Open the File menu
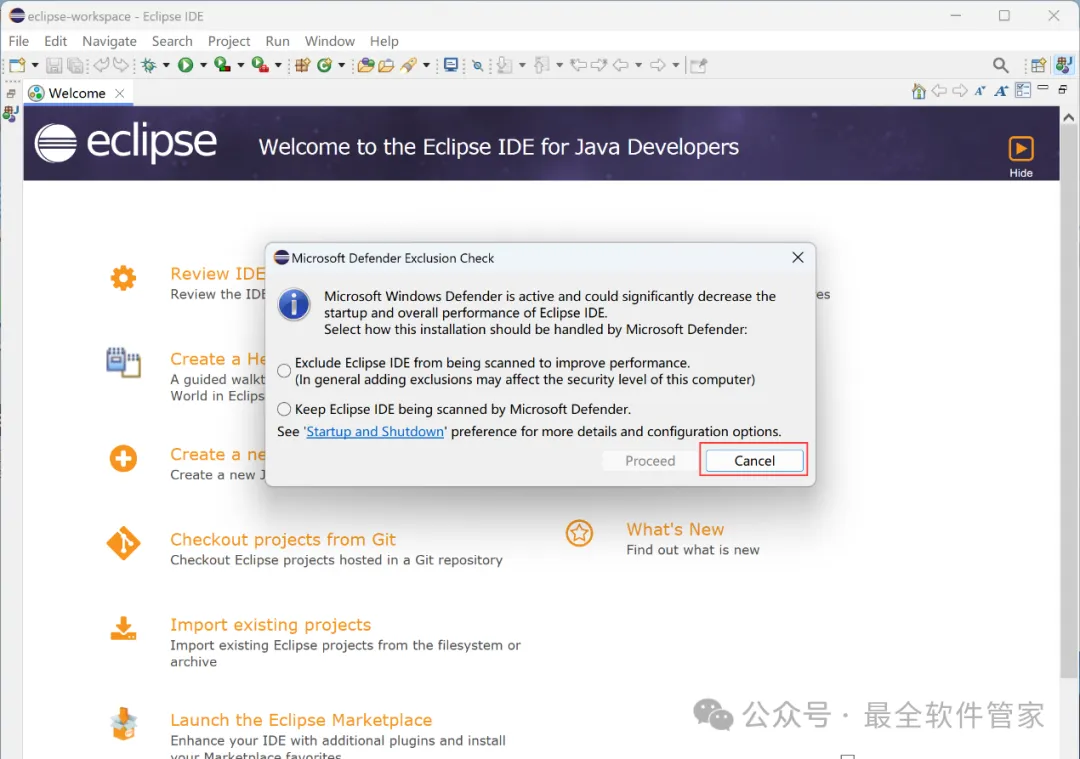 (19, 41)
